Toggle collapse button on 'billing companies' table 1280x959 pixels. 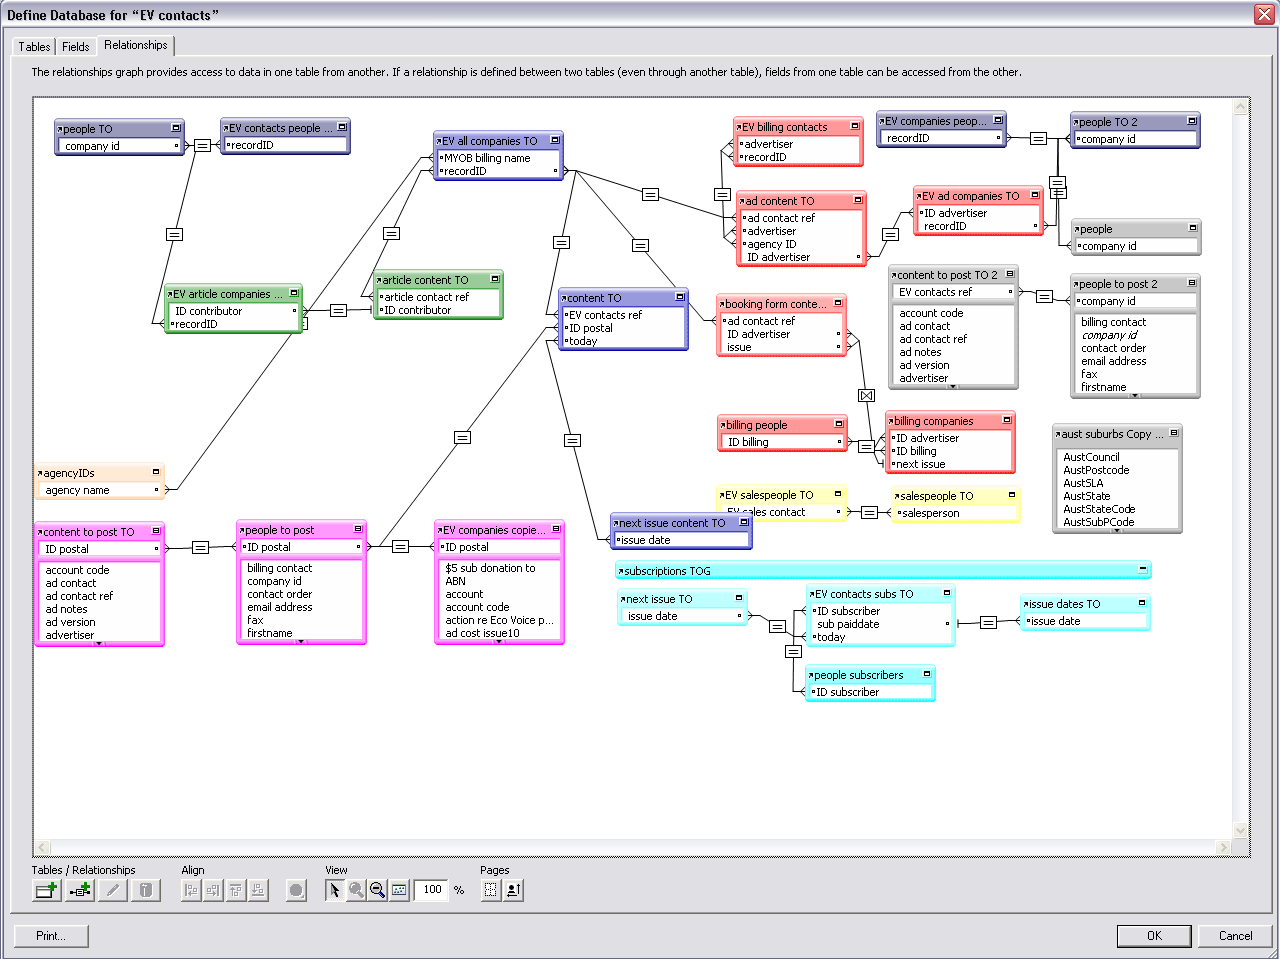click(1007, 420)
